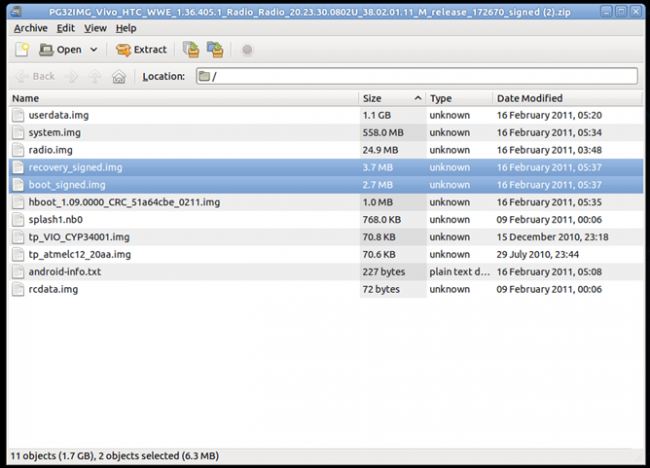
Task: Create a new archive with the toolbar icon
Action: pyautogui.click(x=22, y=50)
